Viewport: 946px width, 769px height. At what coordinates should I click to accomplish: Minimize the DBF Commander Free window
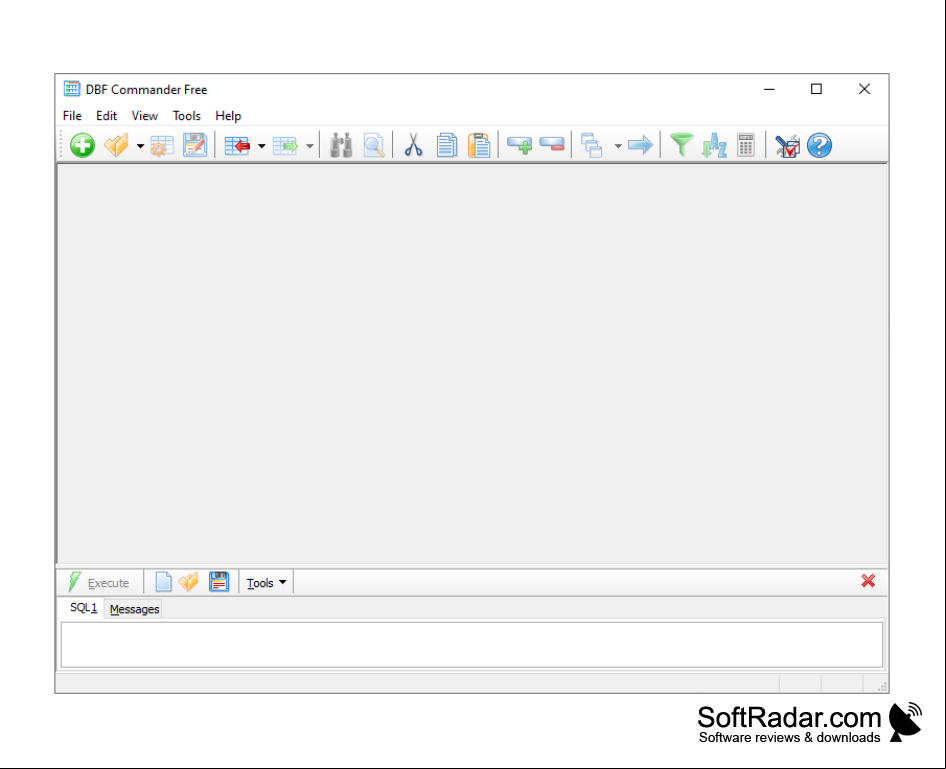tap(769, 89)
